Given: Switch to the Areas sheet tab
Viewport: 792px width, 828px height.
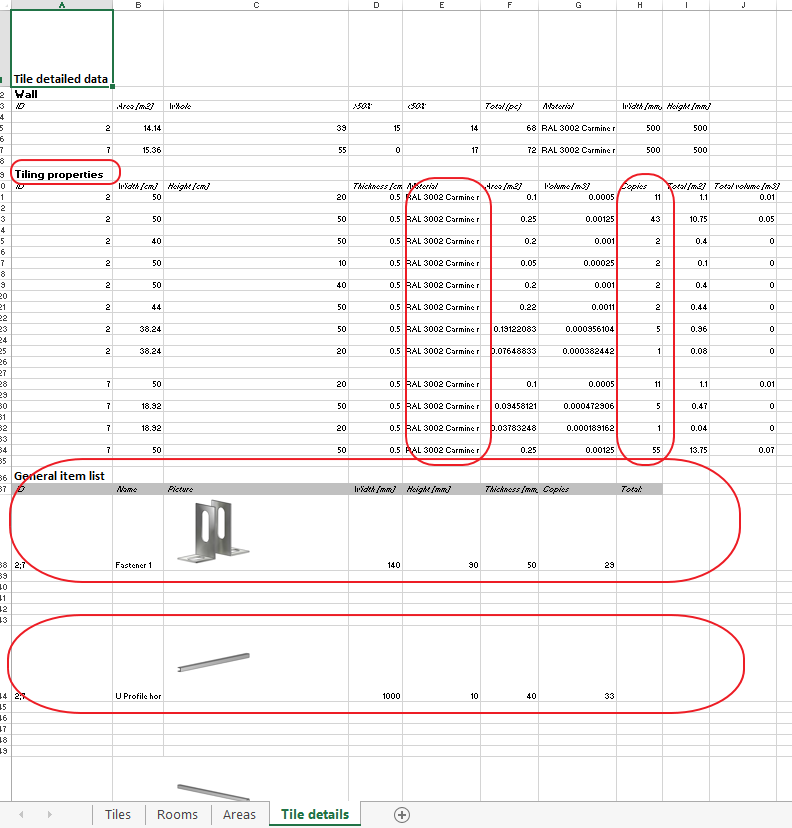Looking at the screenshot, I should [x=239, y=814].
